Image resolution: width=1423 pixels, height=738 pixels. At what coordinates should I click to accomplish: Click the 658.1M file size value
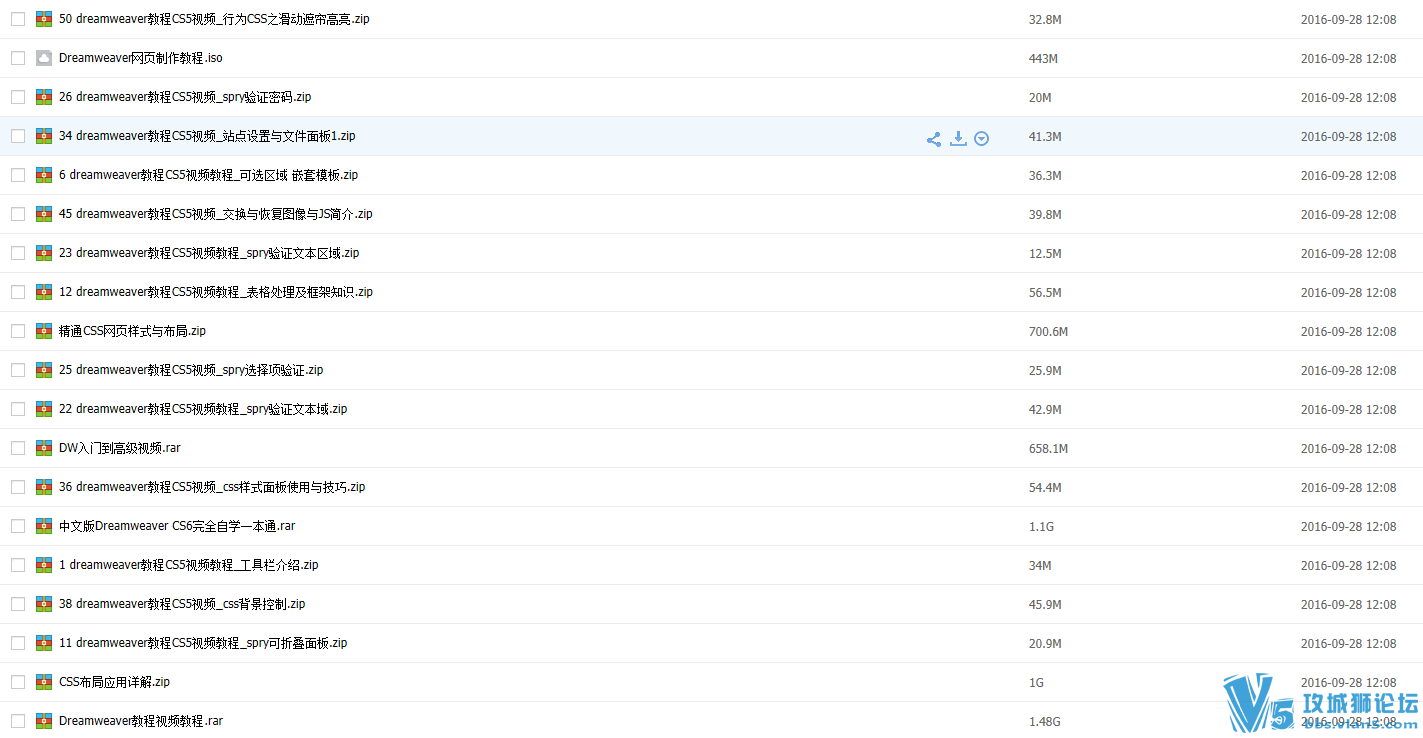pos(1048,449)
